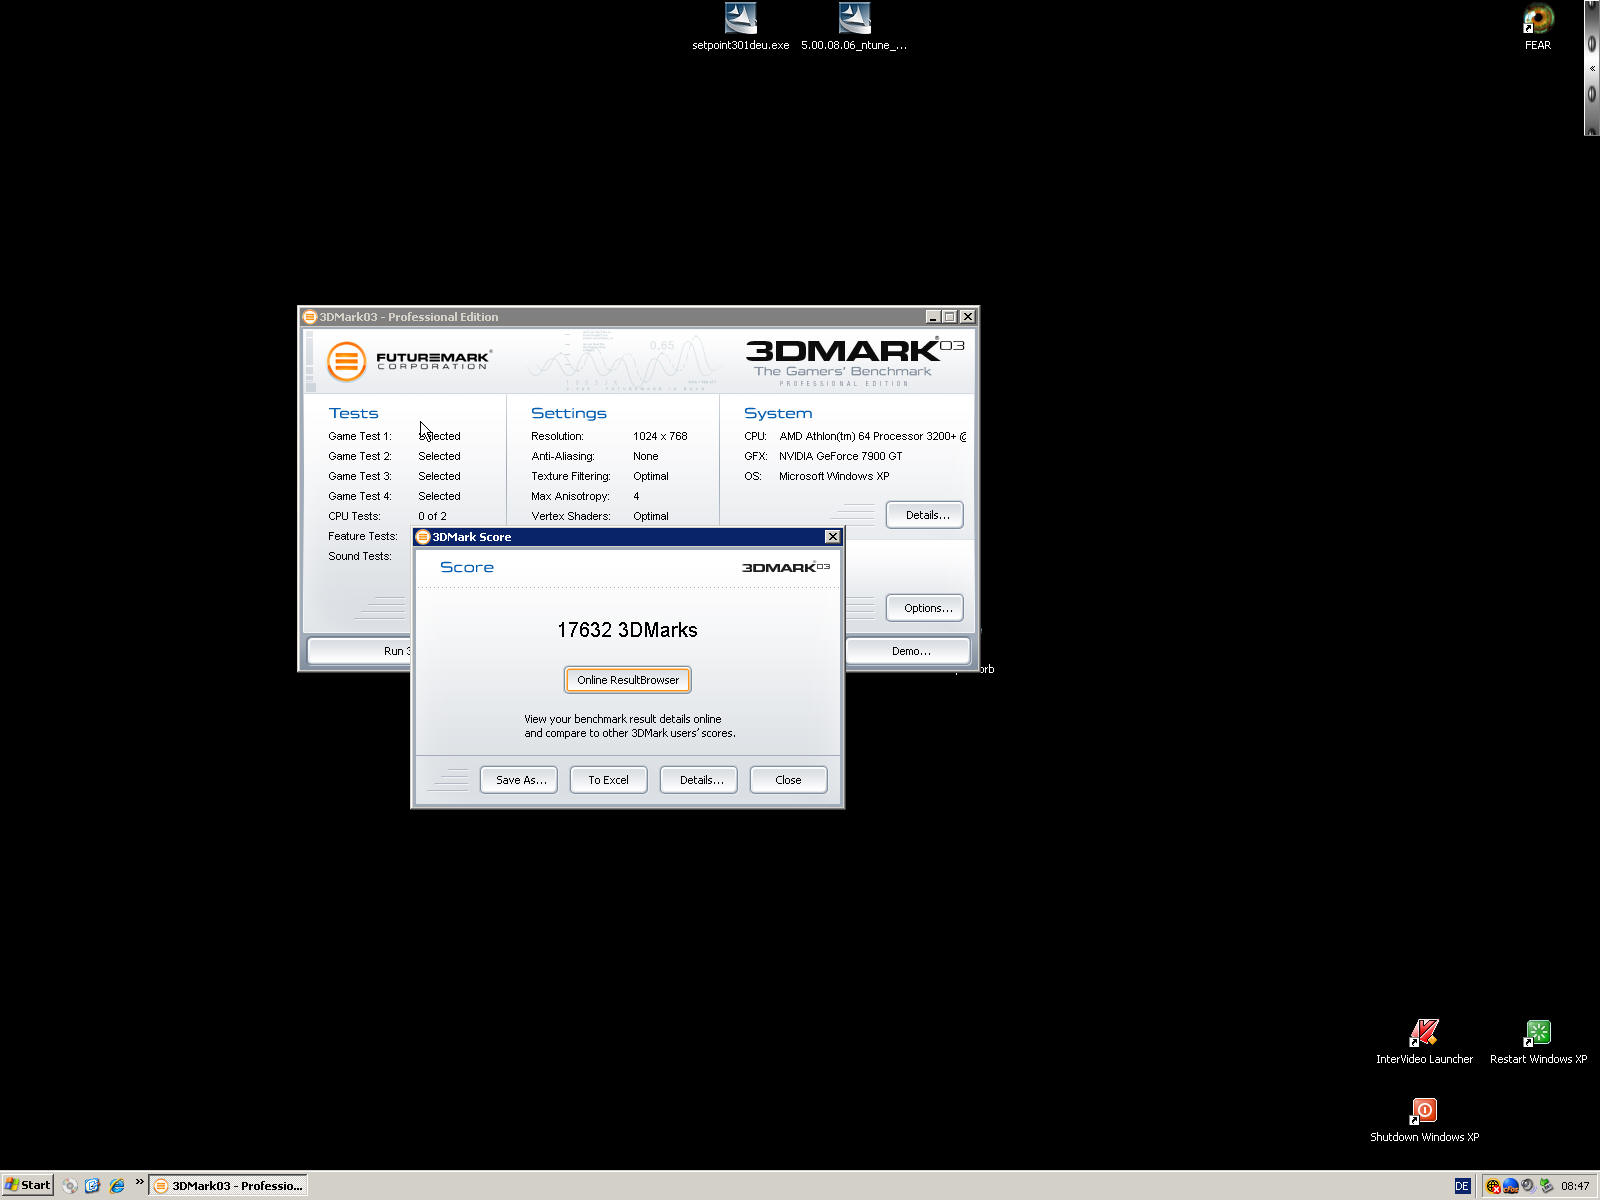Open the volume speaker tray icon
The height and width of the screenshot is (1200, 1600).
click(x=1528, y=1186)
